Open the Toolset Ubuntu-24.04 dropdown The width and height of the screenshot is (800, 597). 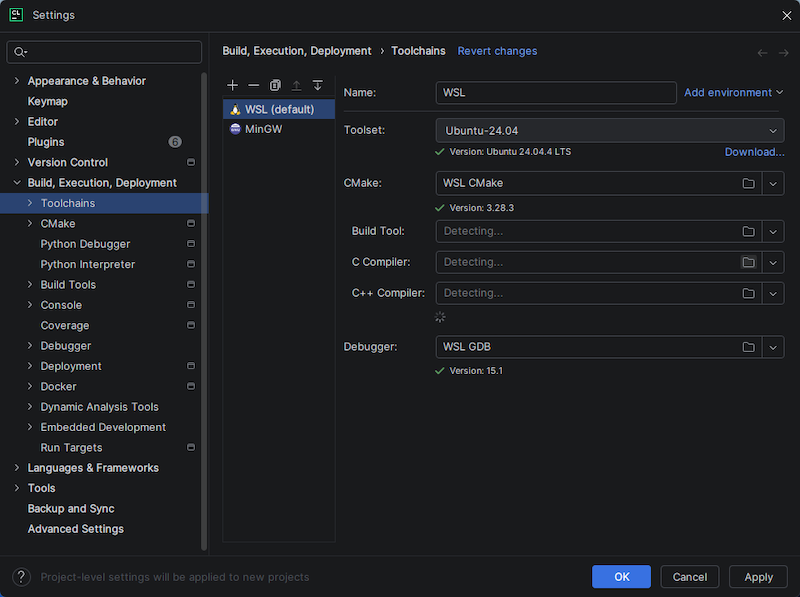[610, 131]
